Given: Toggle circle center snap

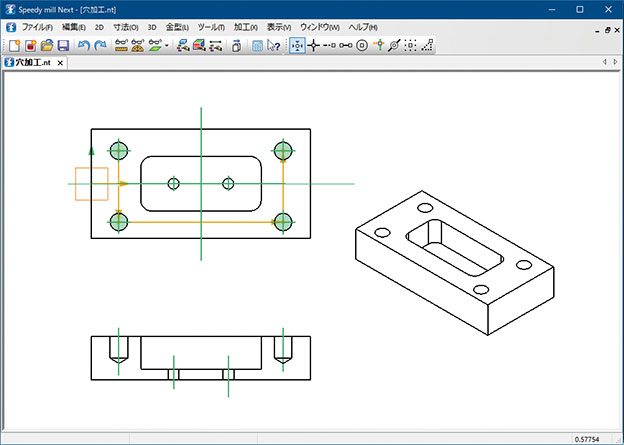Looking at the screenshot, I should tap(362, 46).
